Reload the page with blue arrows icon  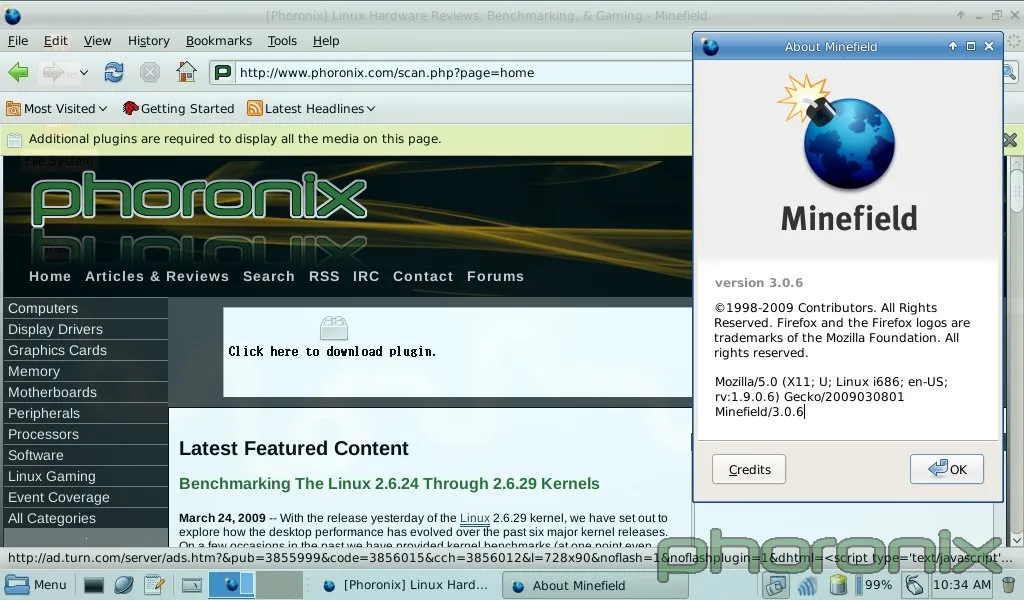point(114,72)
